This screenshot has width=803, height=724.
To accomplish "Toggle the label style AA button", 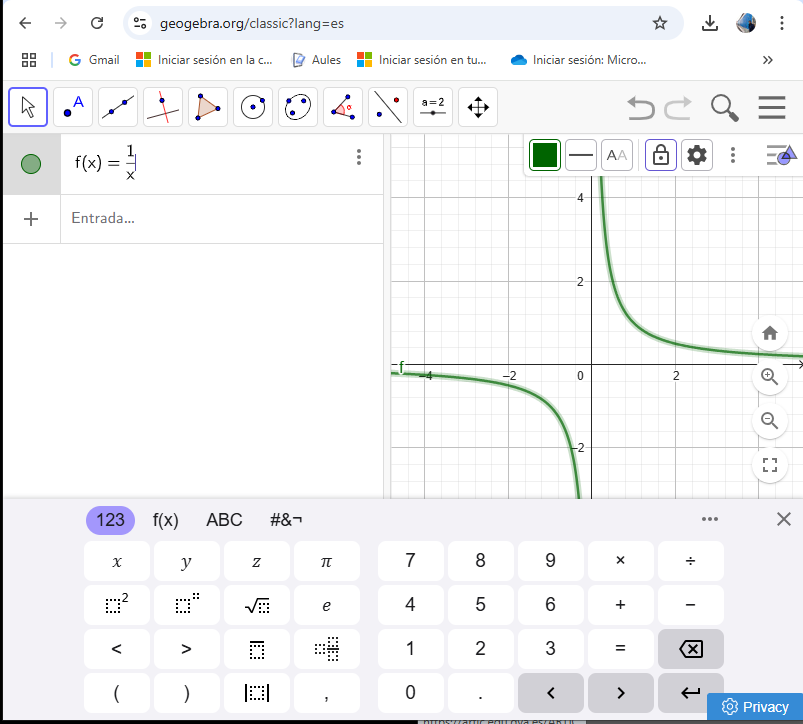I will click(617, 155).
